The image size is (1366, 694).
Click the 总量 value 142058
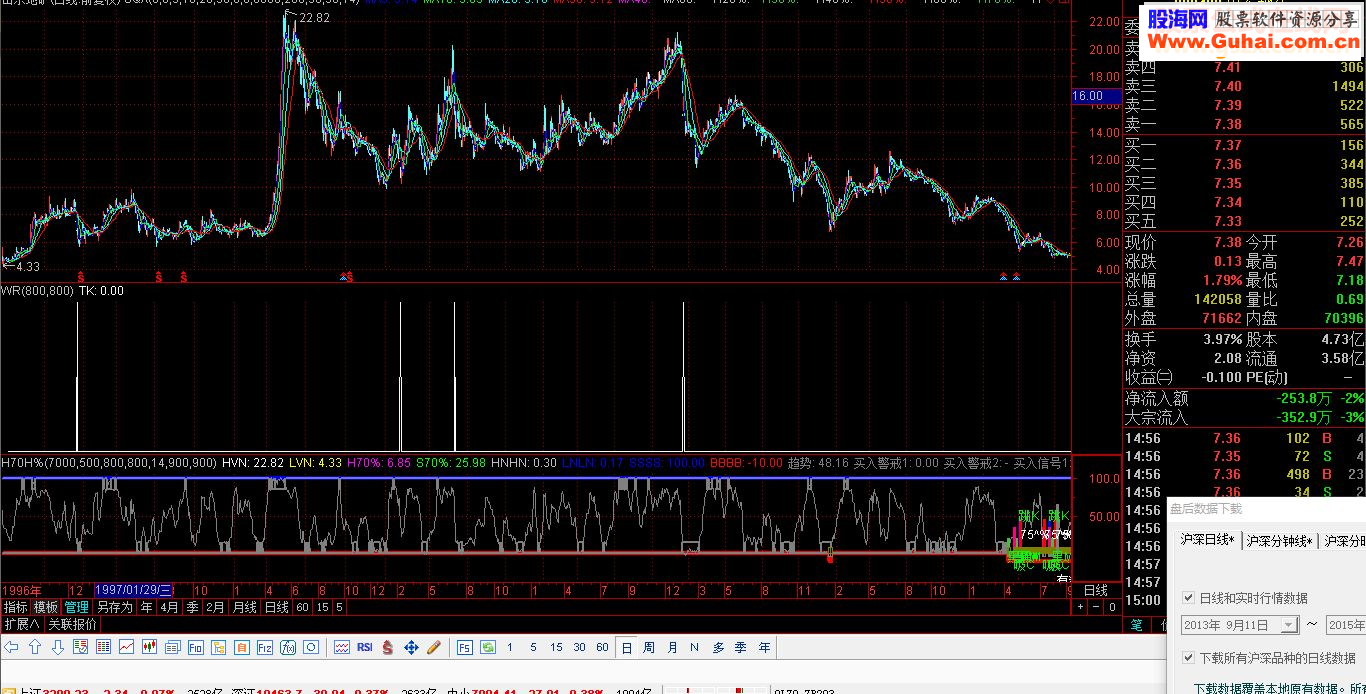coord(1217,299)
